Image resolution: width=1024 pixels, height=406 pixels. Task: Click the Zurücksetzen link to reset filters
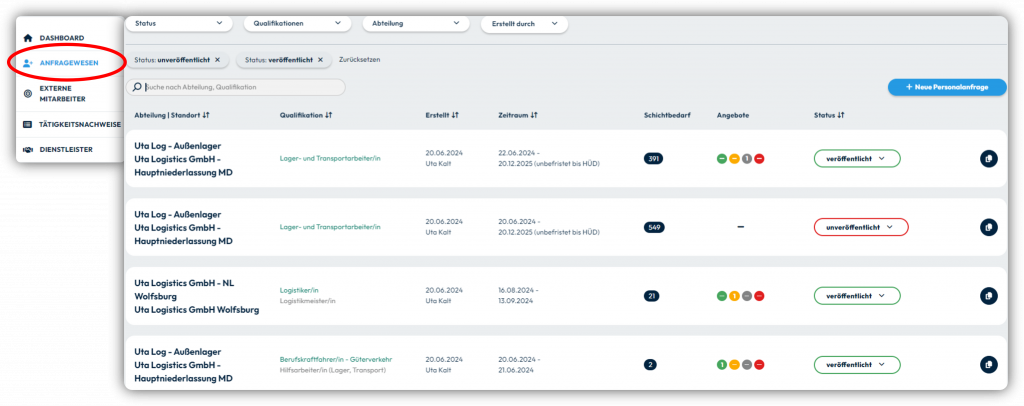(x=360, y=59)
